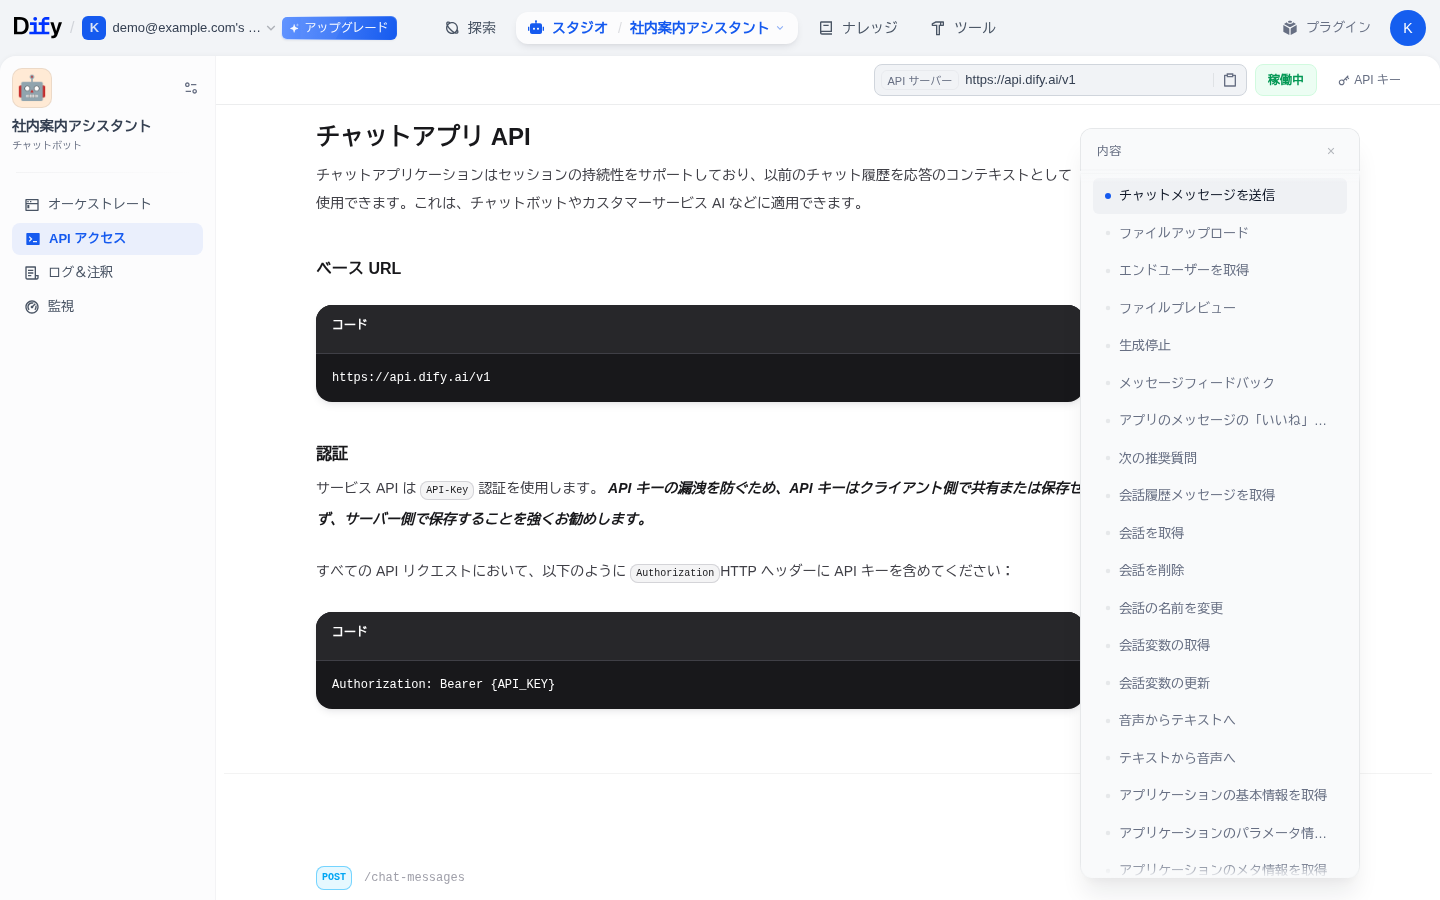The image size is (1440, 900).
Task: Open 監視 monitoring page
Action: pos(107,306)
